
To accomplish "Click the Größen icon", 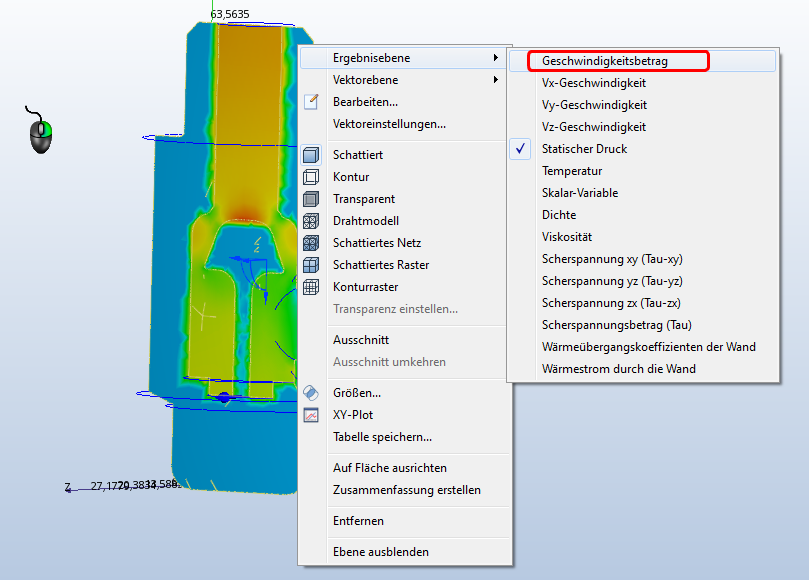I will 311,393.
